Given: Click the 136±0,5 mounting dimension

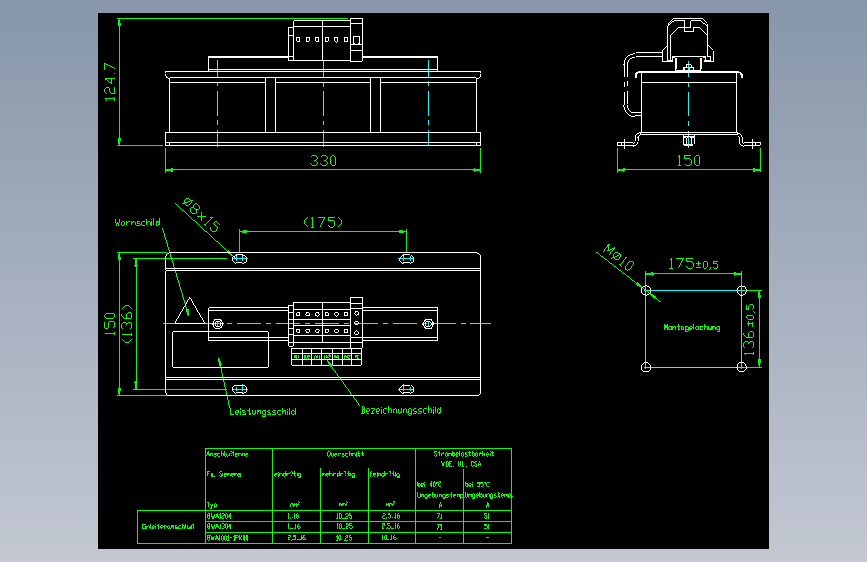Looking at the screenshot, I should click(x=749, y=329).
